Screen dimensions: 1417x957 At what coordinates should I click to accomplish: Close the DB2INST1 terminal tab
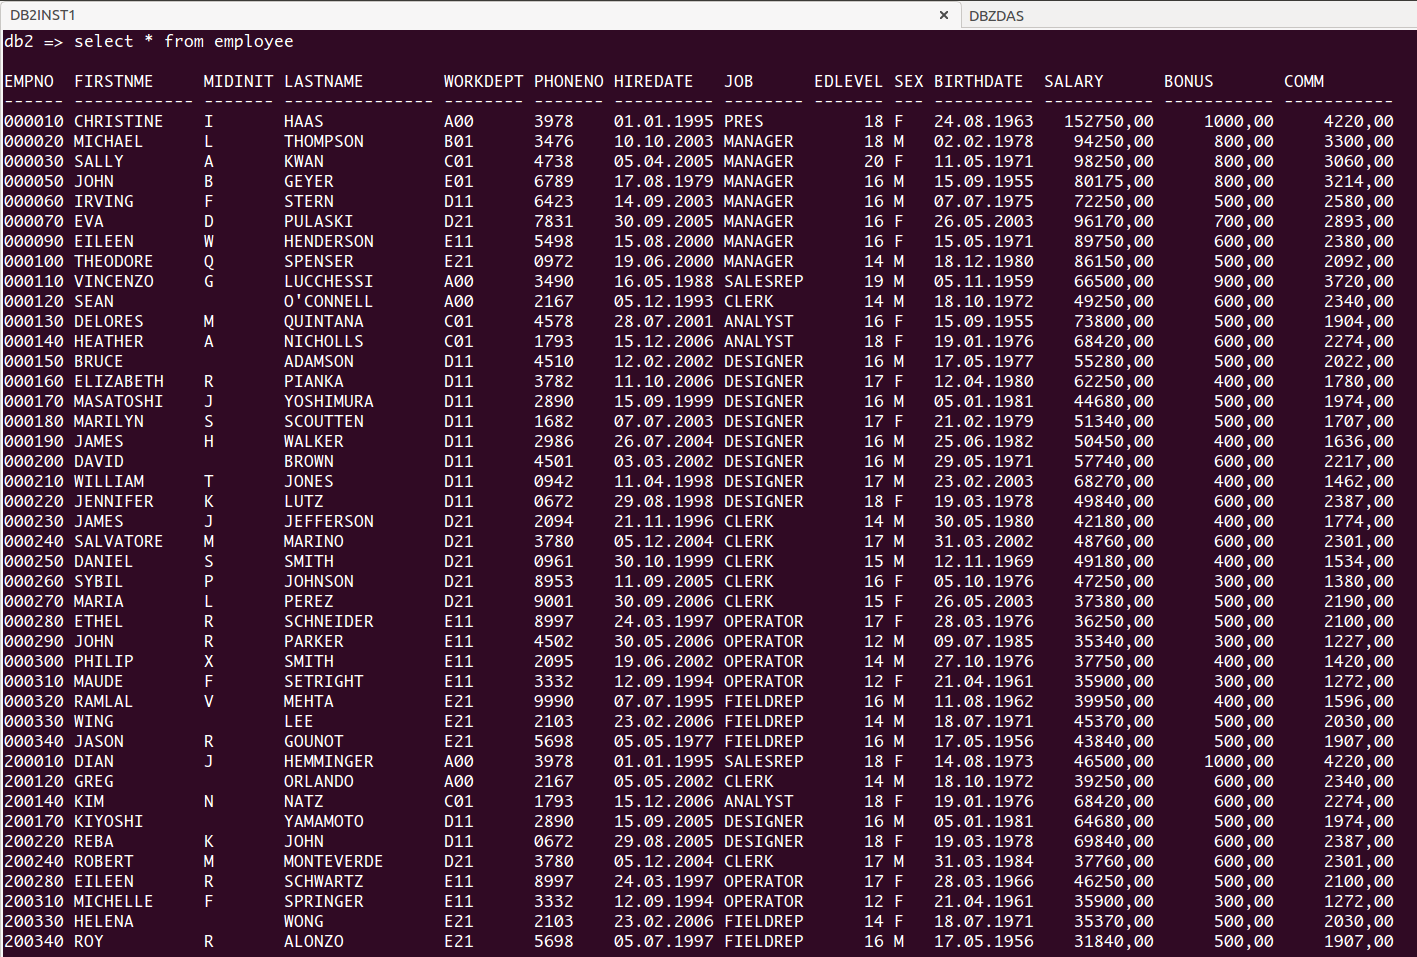(943, 15)
